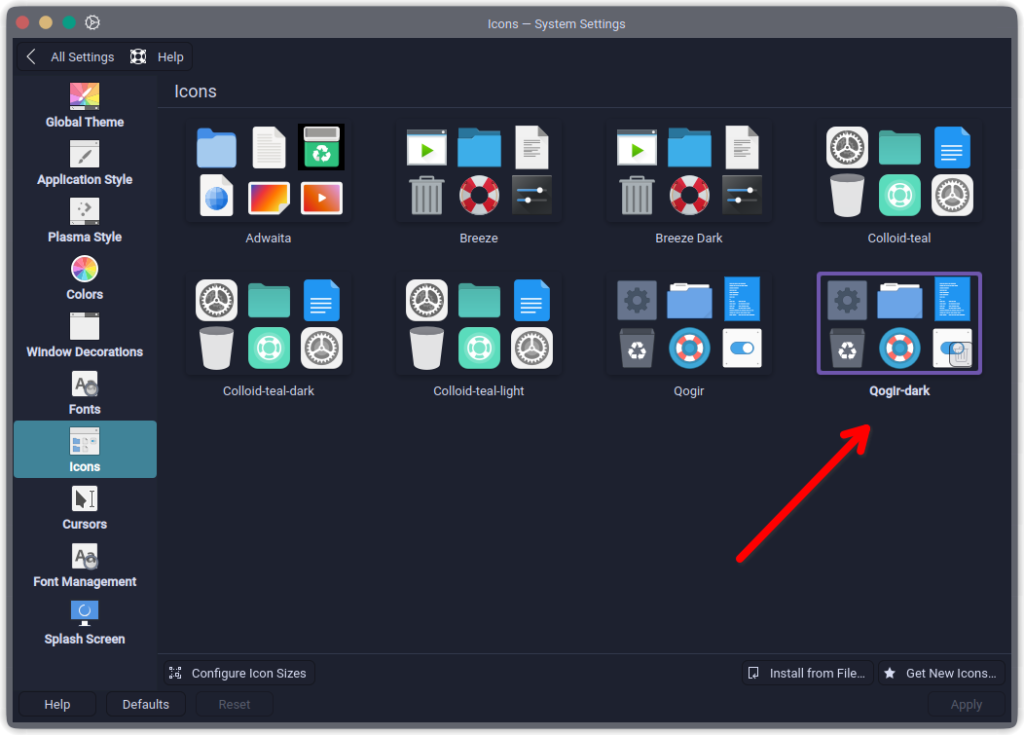Click the Qogir-dark label text

click(x=899, y=391)
